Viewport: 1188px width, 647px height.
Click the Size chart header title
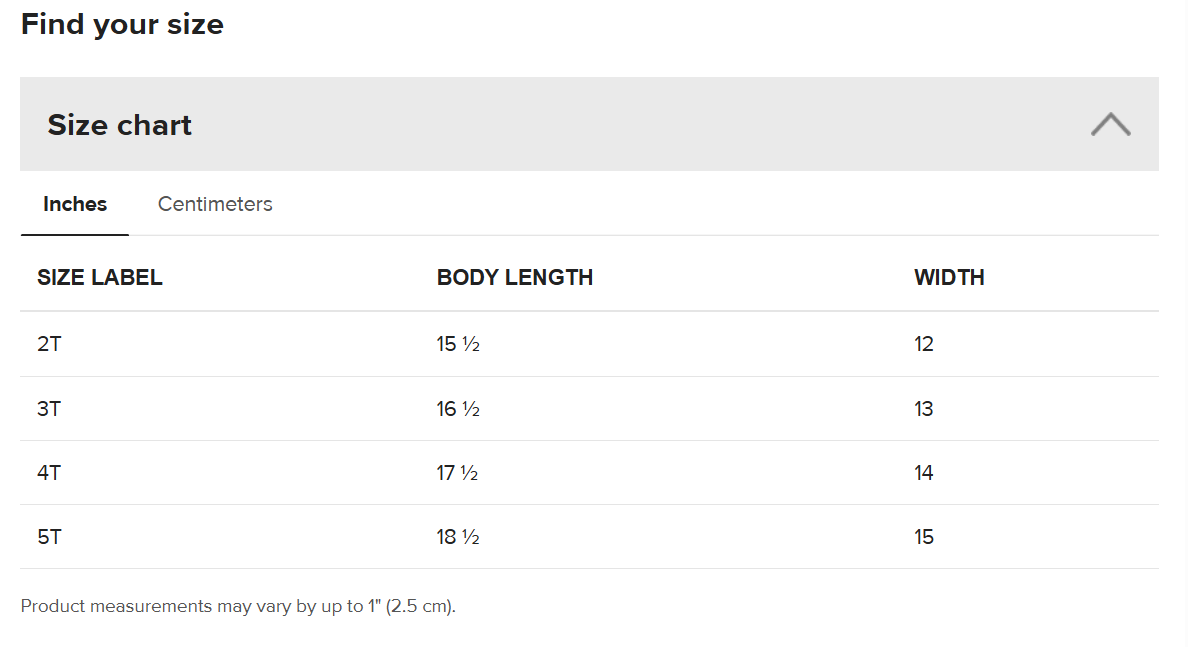click(x=120, y=125)
